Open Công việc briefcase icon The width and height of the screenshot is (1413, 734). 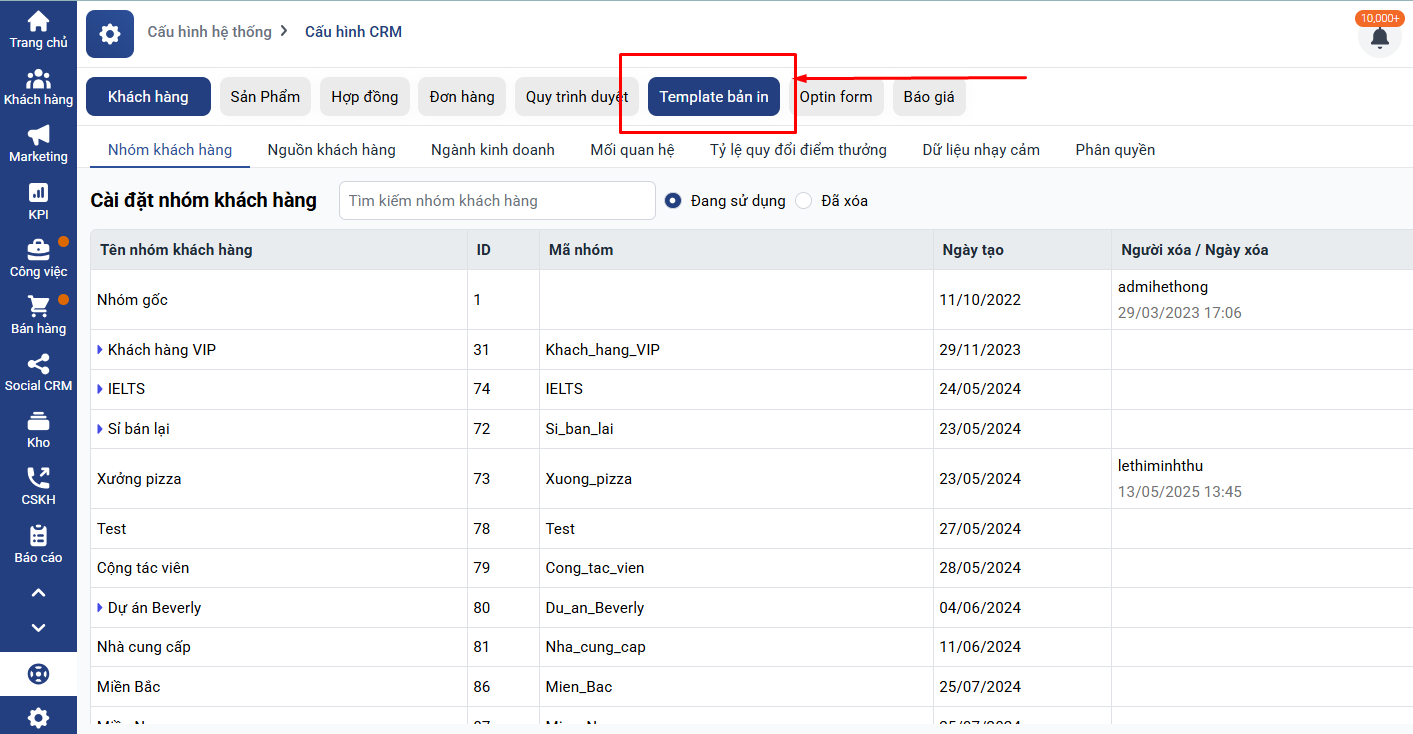(38, 250)
